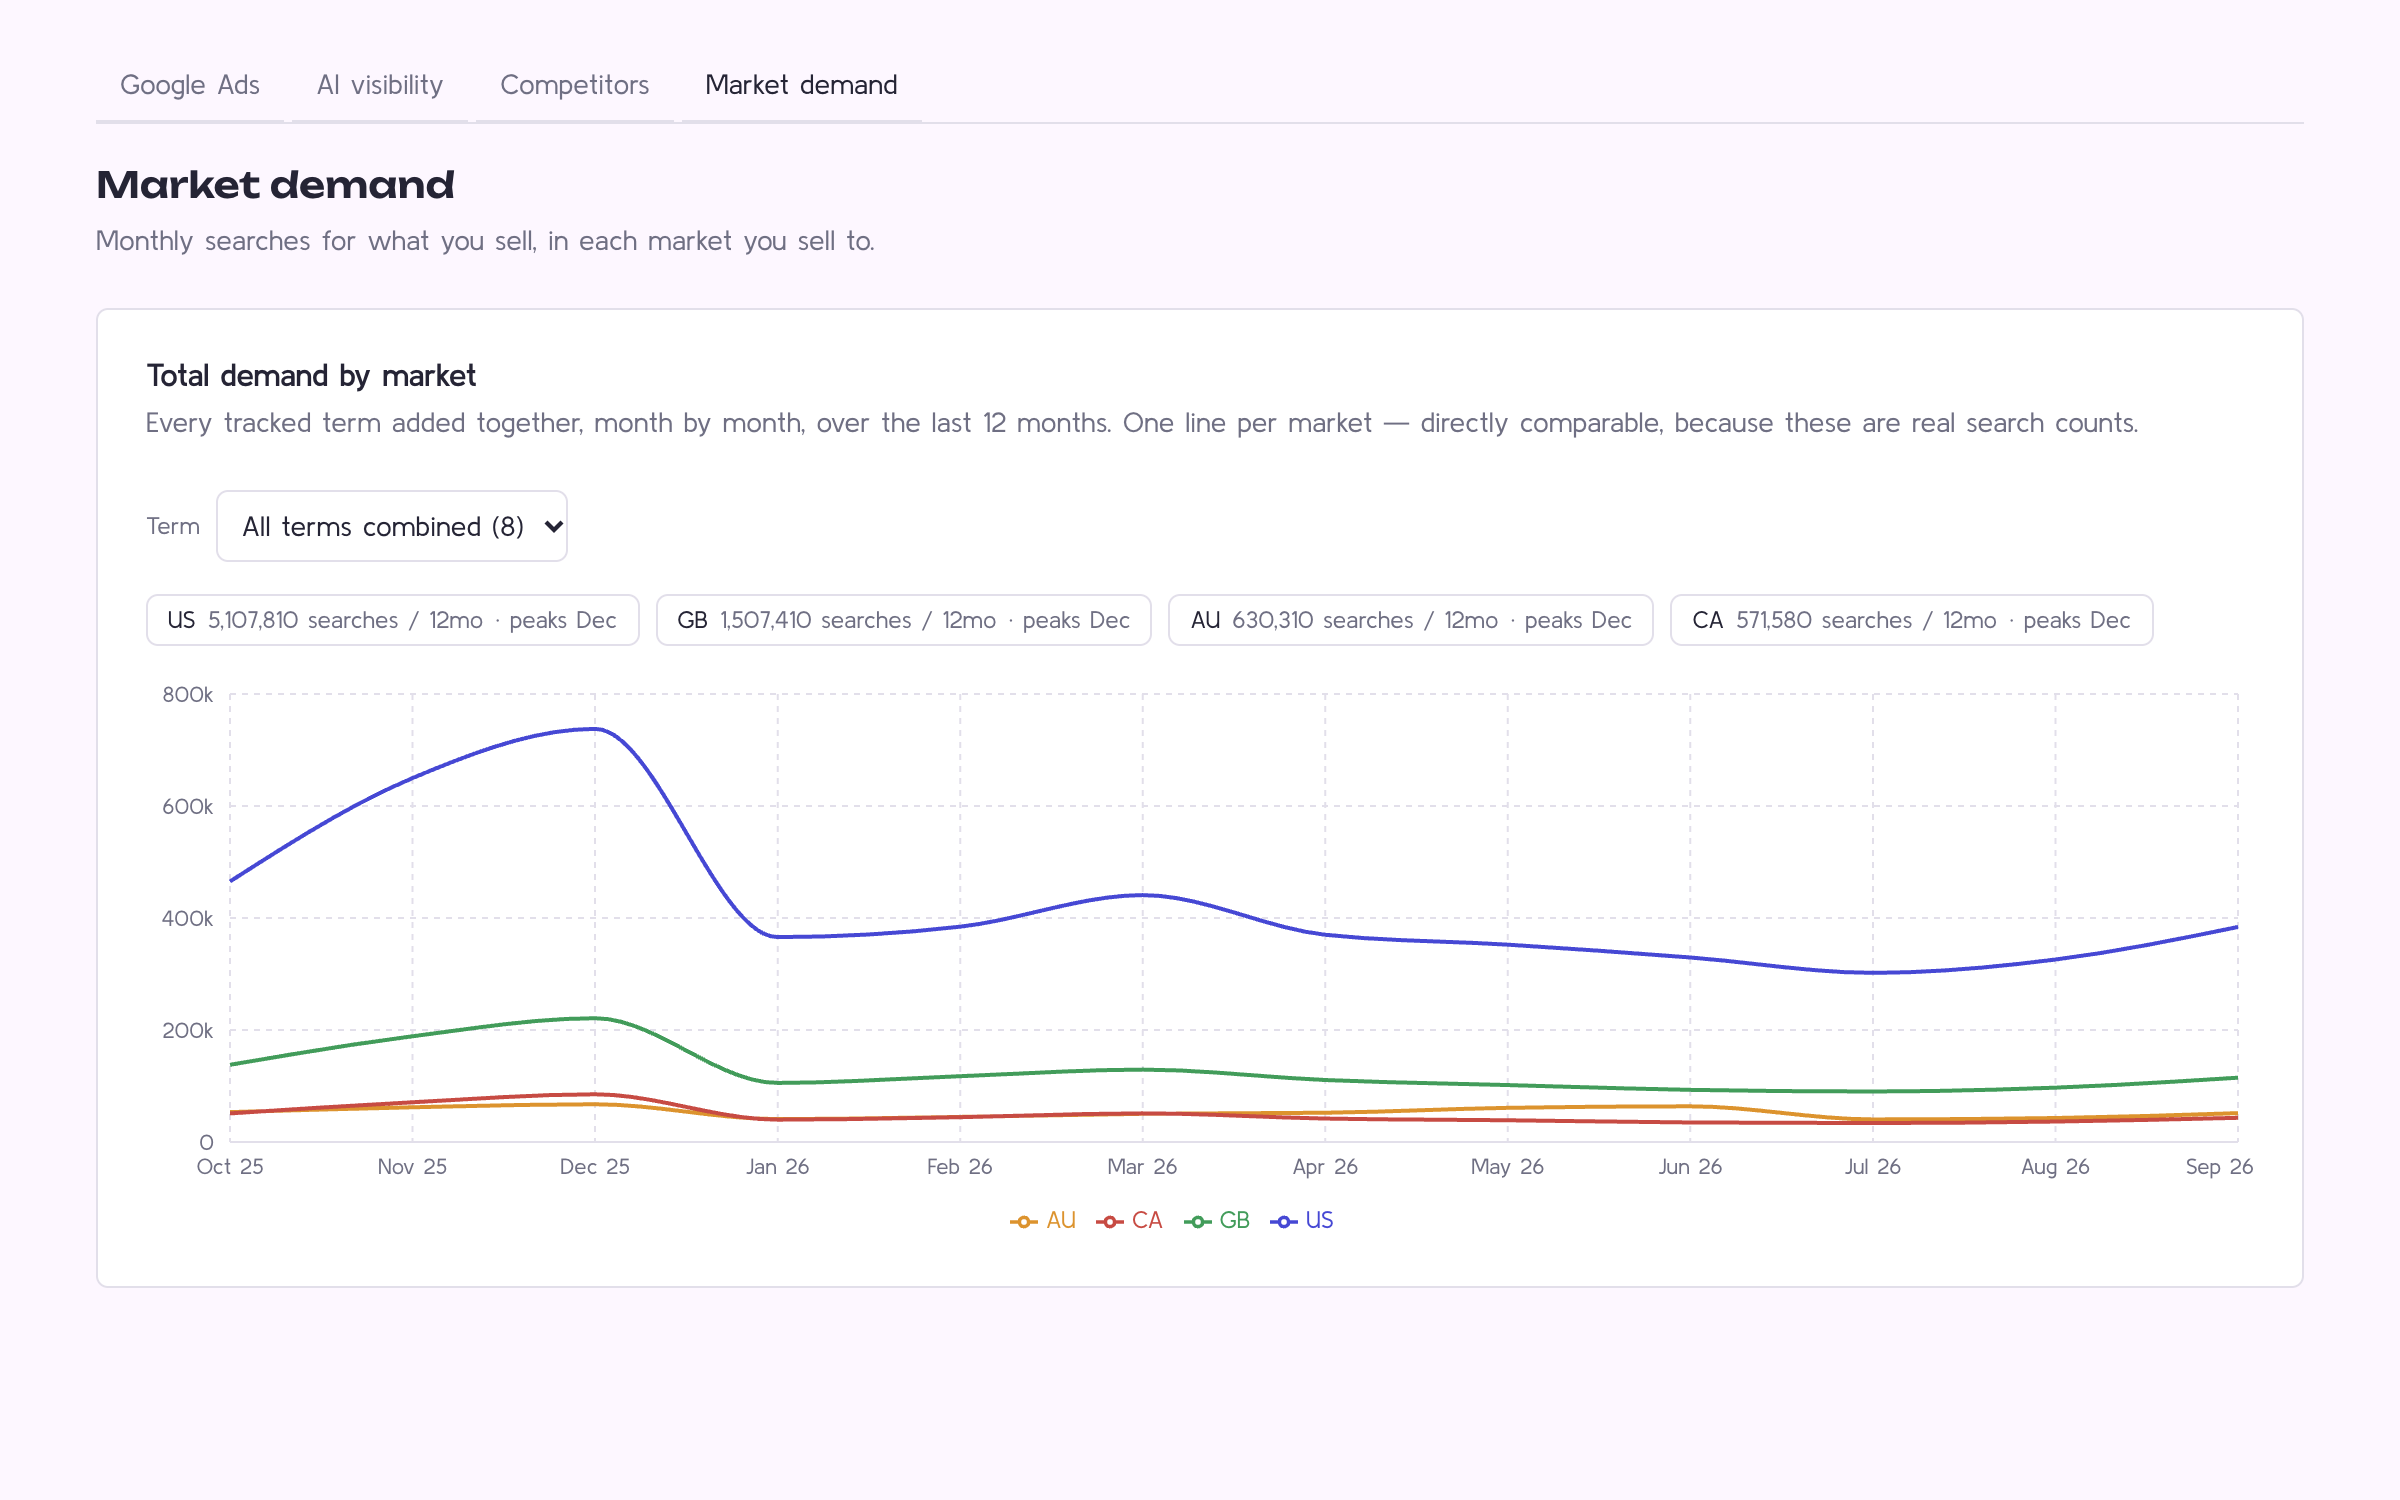The height and width of the screenshot is (1500, 2400).
Task: Toggle the GB series in the chart legend
Action: (1217, 1220)
